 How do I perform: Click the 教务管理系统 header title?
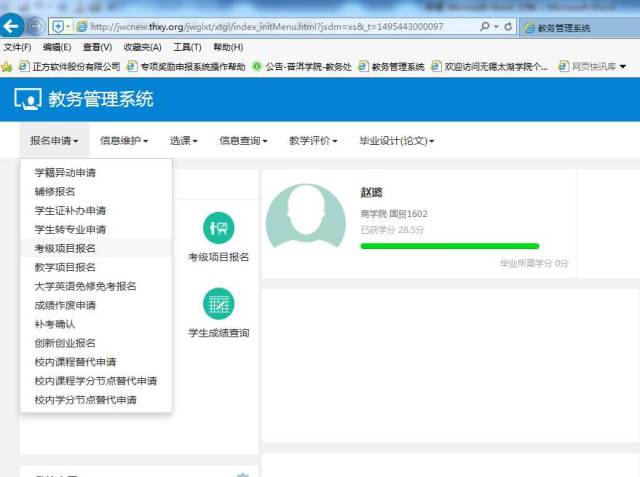[101, 99]
